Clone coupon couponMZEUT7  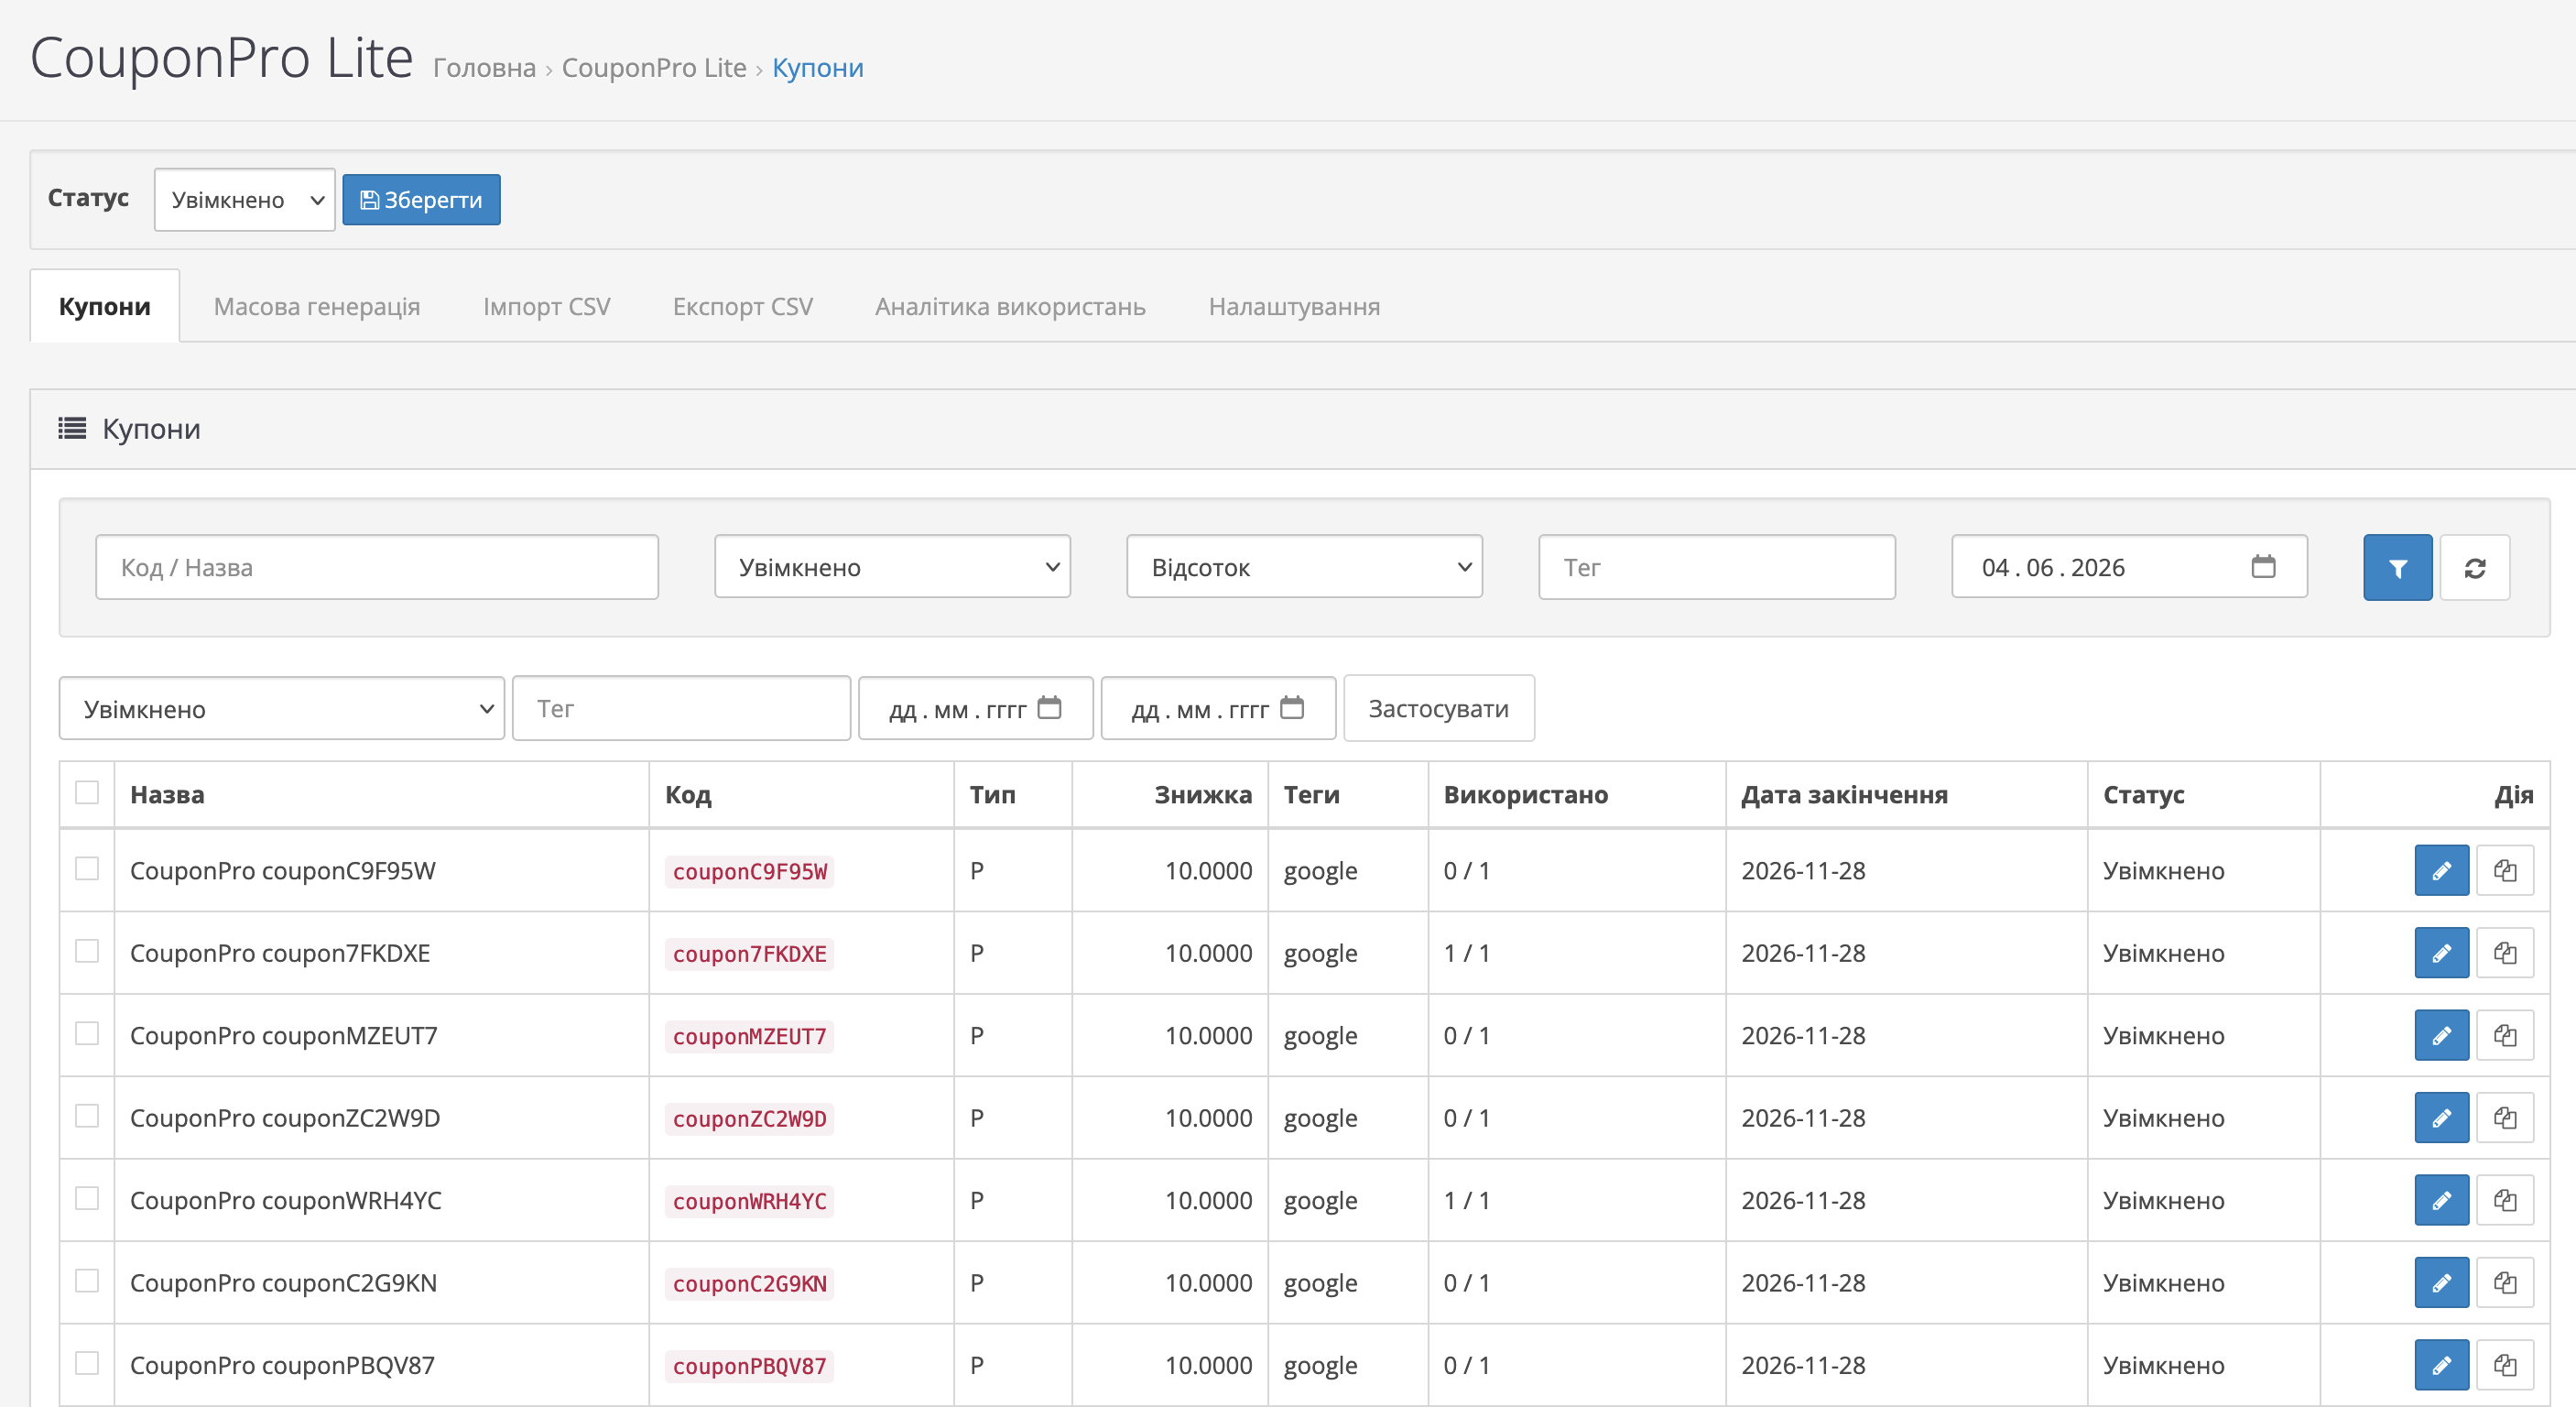2505,1035
